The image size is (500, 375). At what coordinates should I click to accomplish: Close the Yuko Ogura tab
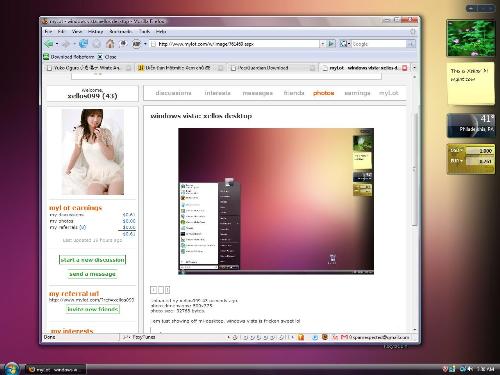coord(129,68)
